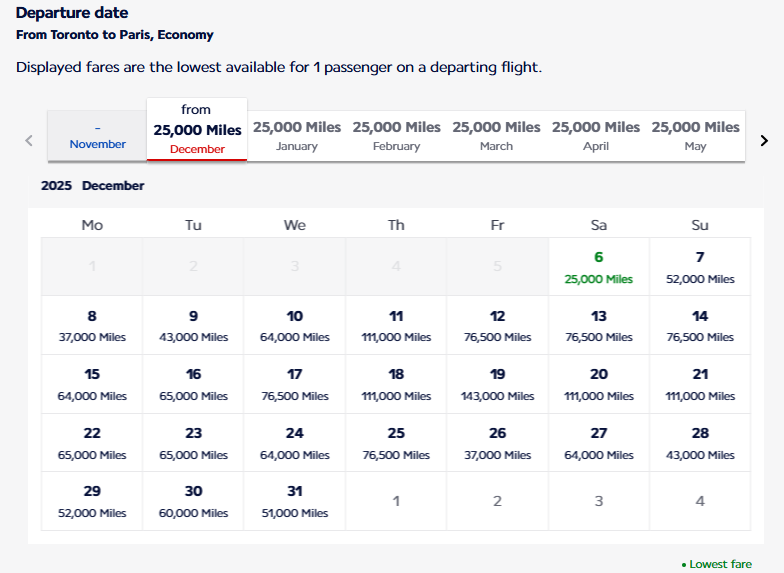The height and width of the screenshot is (573, 784).
Task: Open the February month tab
Action: (x=396, y=135)
